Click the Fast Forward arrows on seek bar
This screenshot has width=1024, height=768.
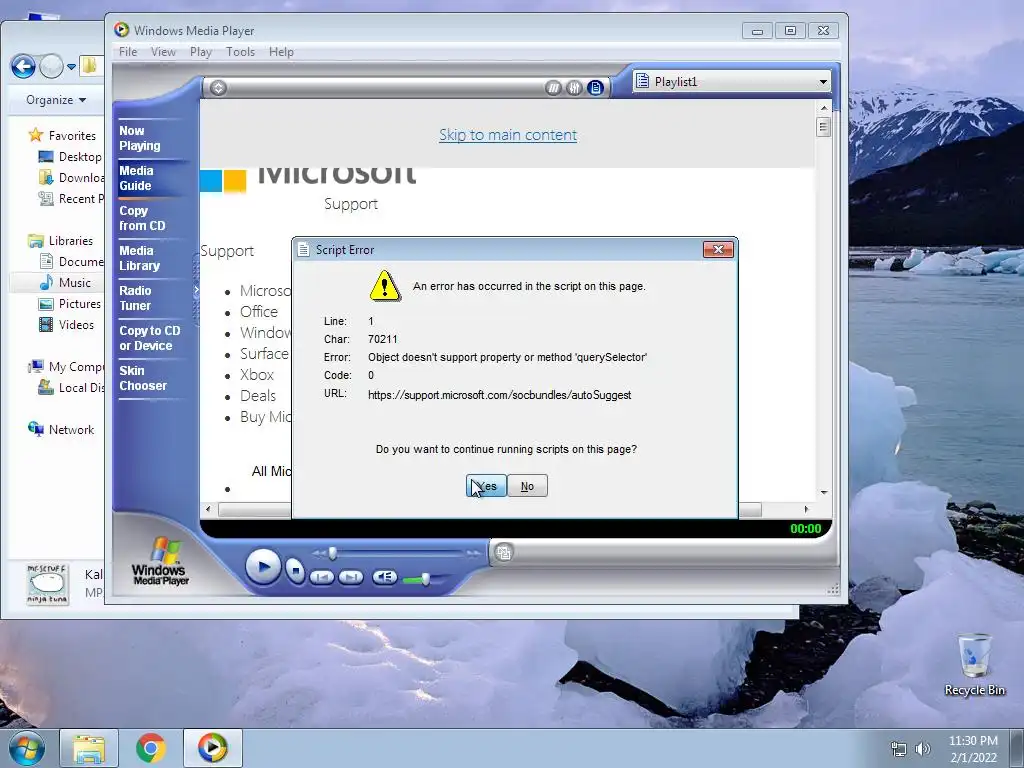473,553
